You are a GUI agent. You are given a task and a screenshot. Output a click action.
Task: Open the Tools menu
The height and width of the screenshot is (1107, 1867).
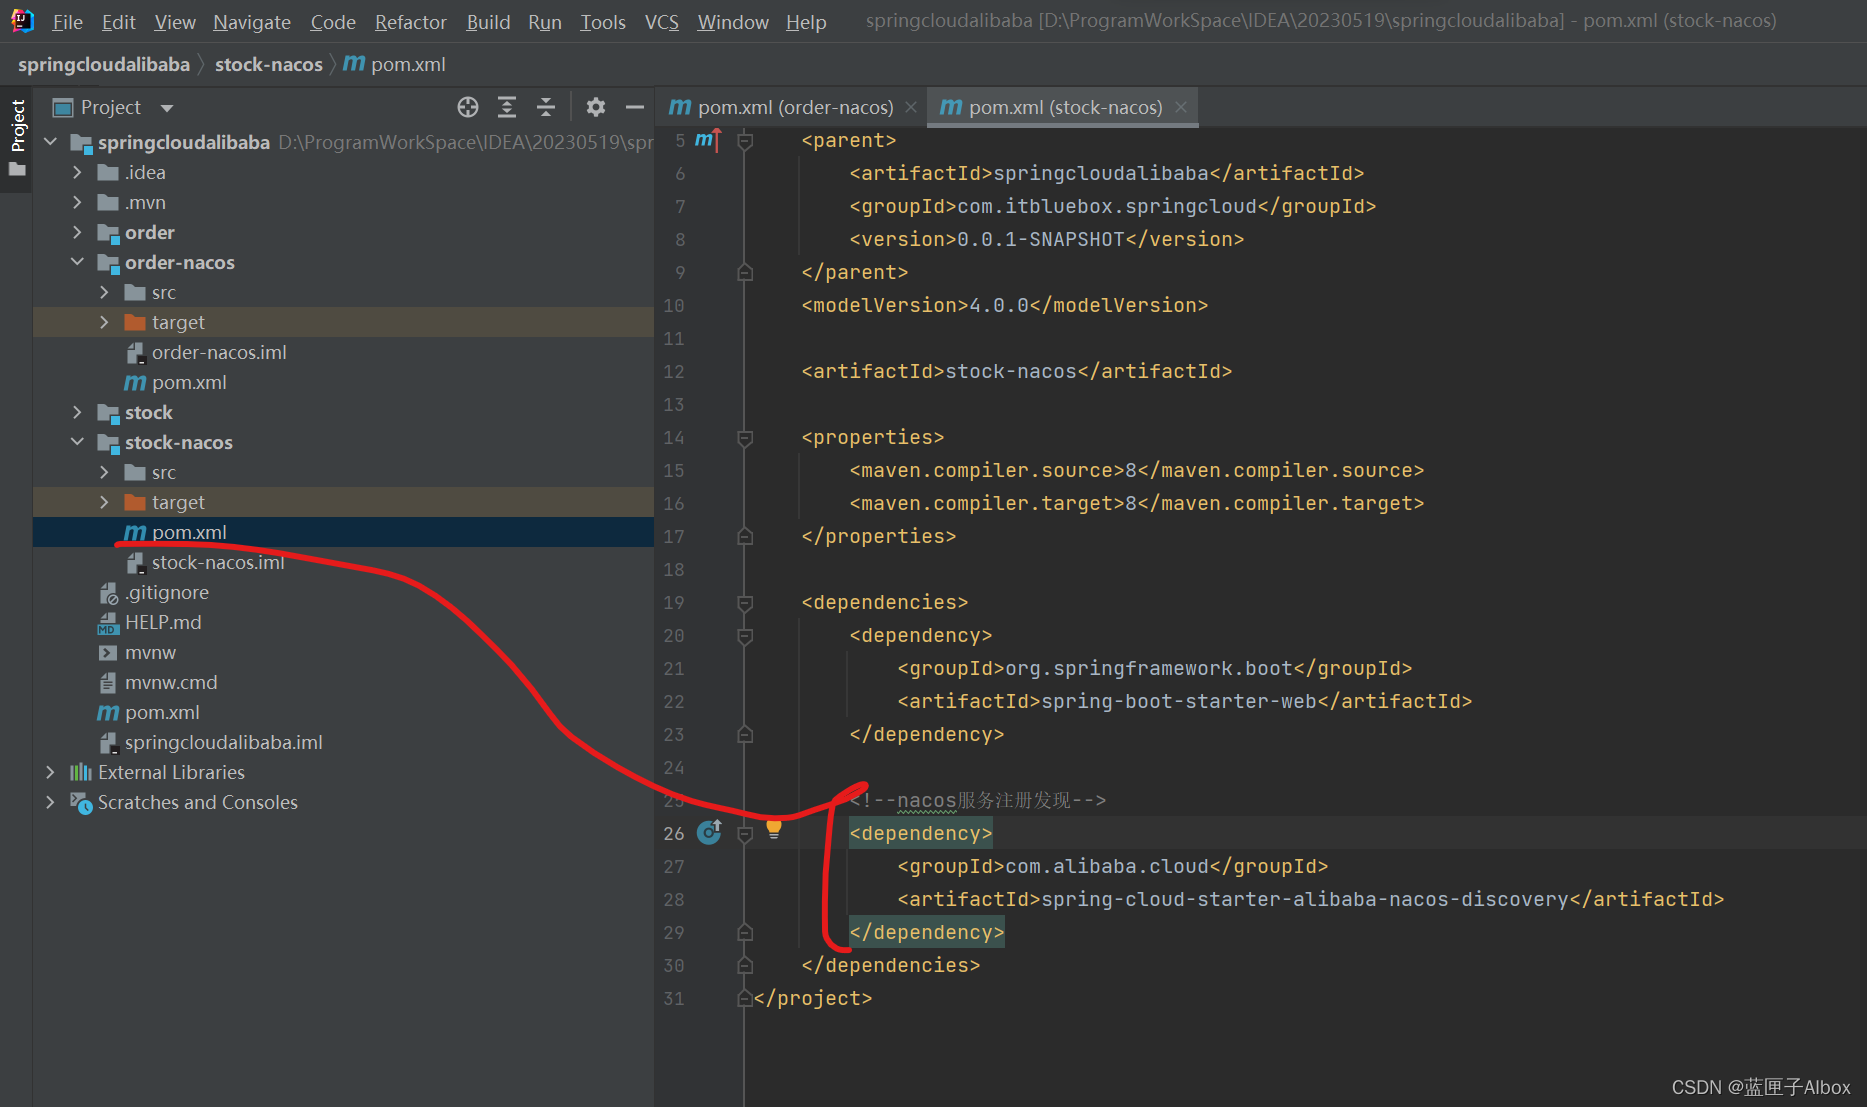point(603,21)
